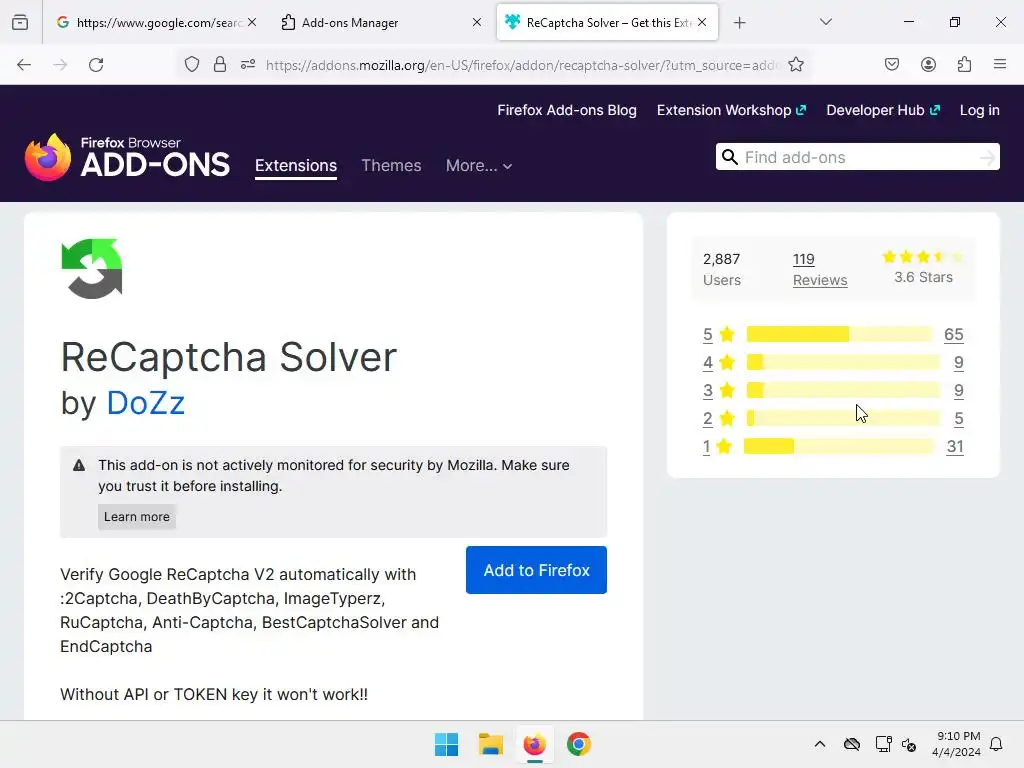
Task: View site security padlock info
Action: click(x=220, y=65)
